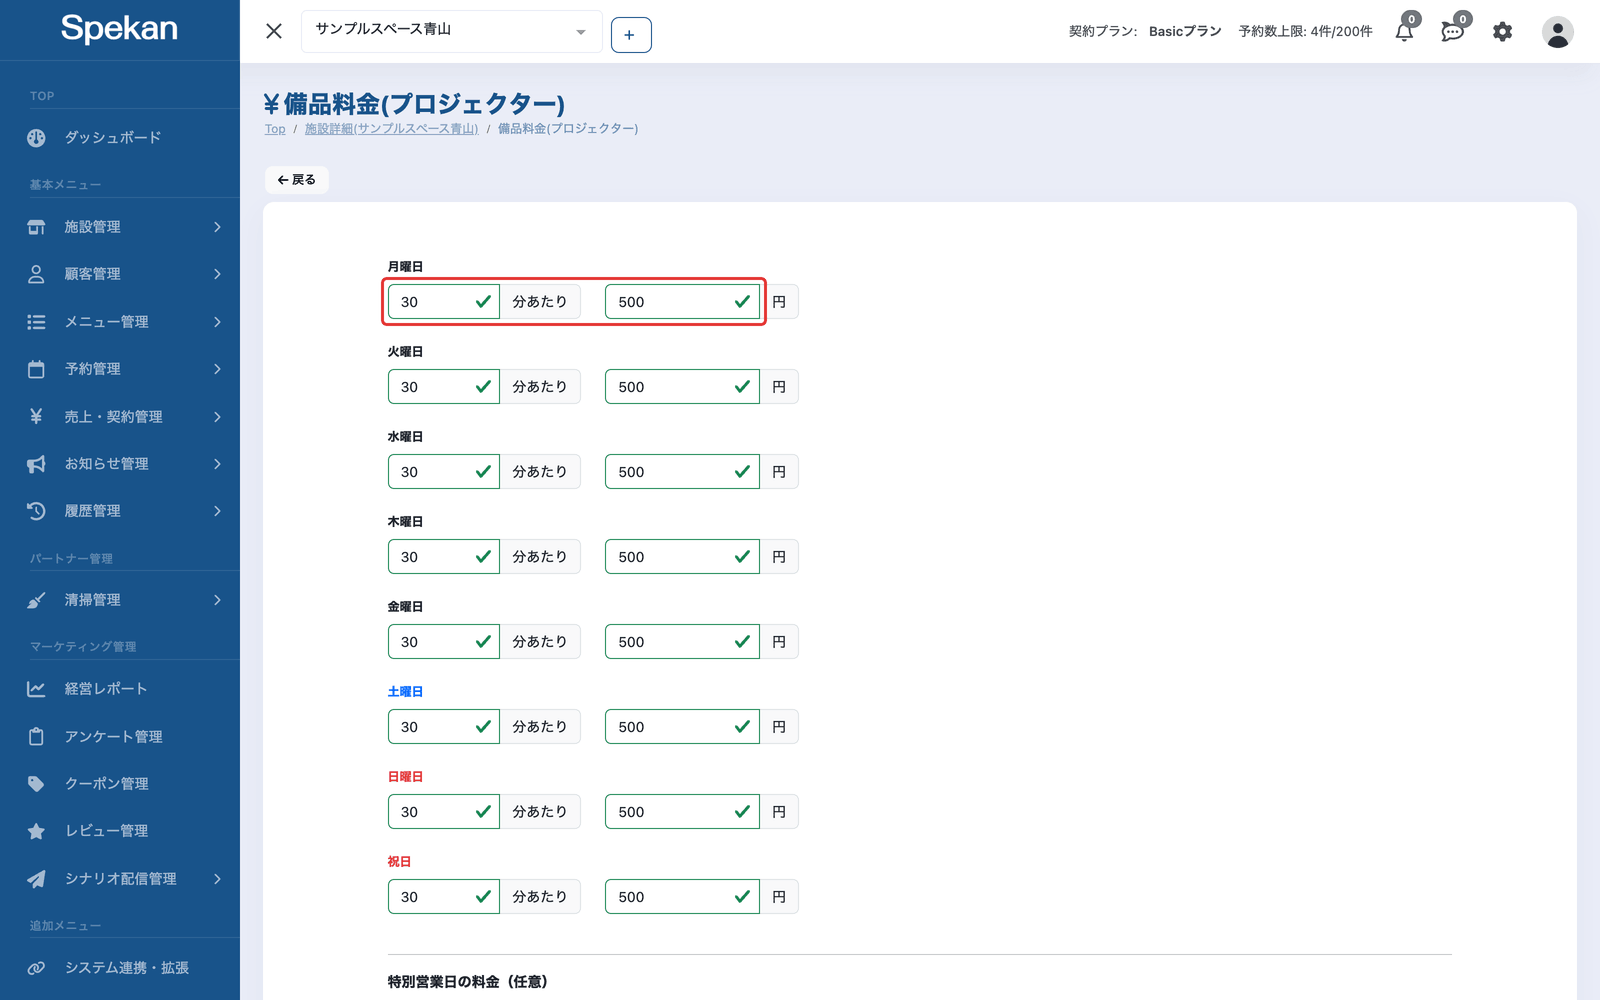This screenshot has width=1600, height=1000.
Task: Click the Basicプラン contract plan text
Action: tap(1185, 31)
